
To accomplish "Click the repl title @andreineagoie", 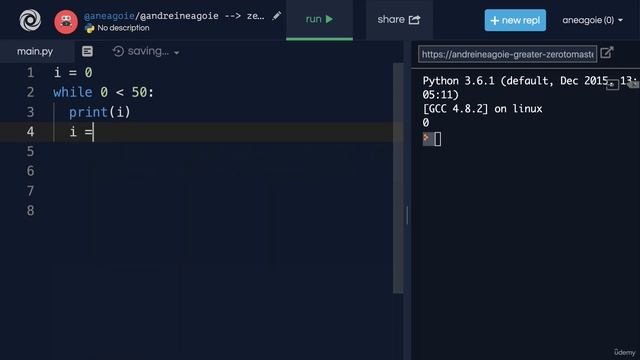I will (x=179, y=16).
